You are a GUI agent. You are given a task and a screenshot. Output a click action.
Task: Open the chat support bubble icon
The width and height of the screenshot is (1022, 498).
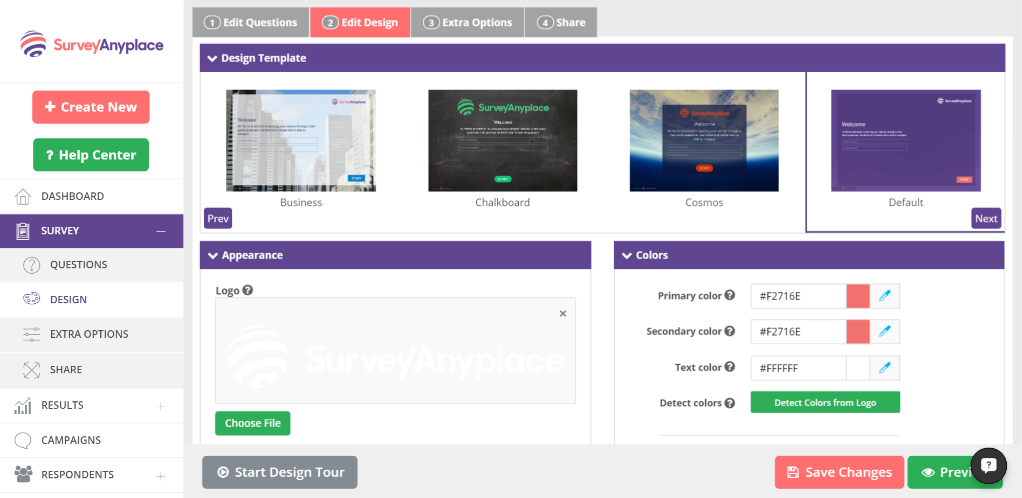(x=988, y=465)
